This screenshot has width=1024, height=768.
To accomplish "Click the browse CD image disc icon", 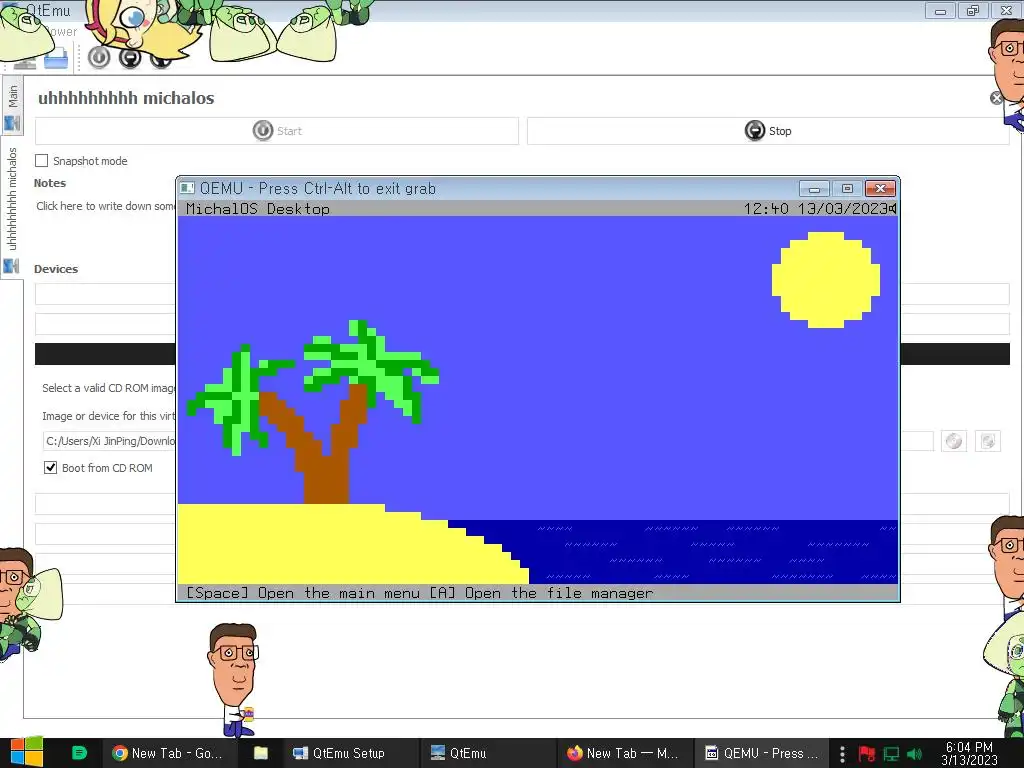I will [x=954, y=441].
